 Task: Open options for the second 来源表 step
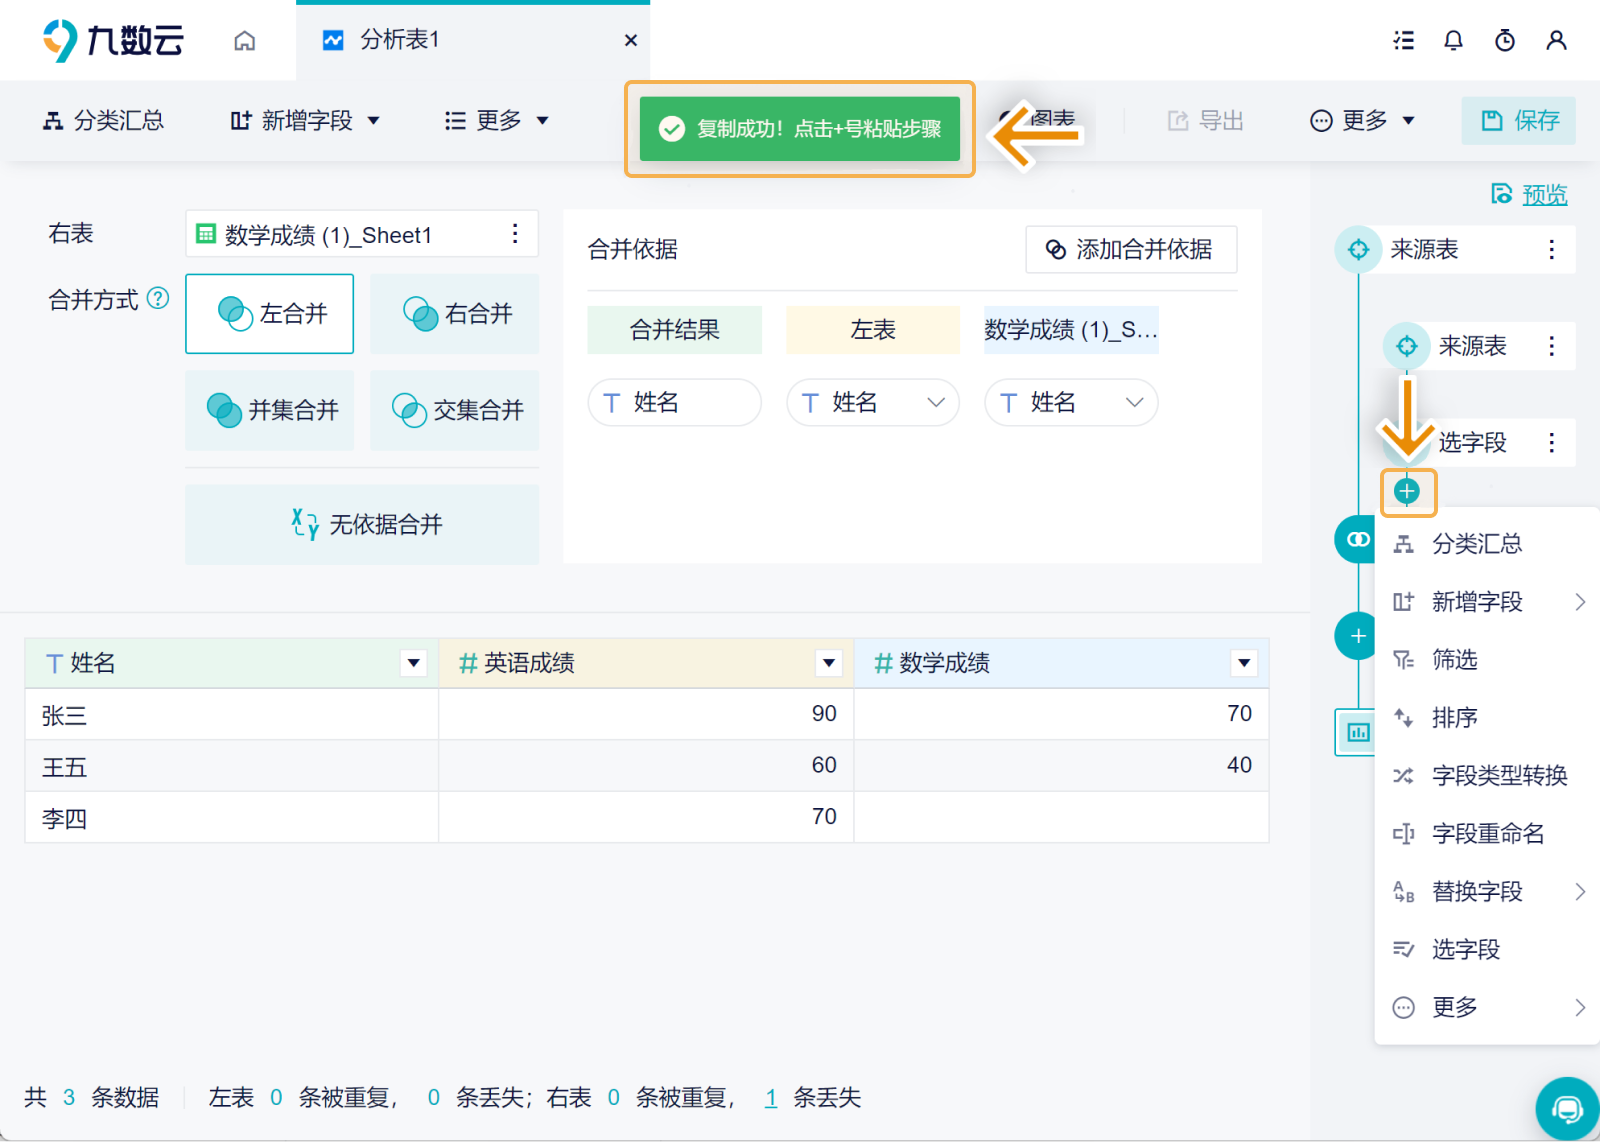(x=1551, y=346)
